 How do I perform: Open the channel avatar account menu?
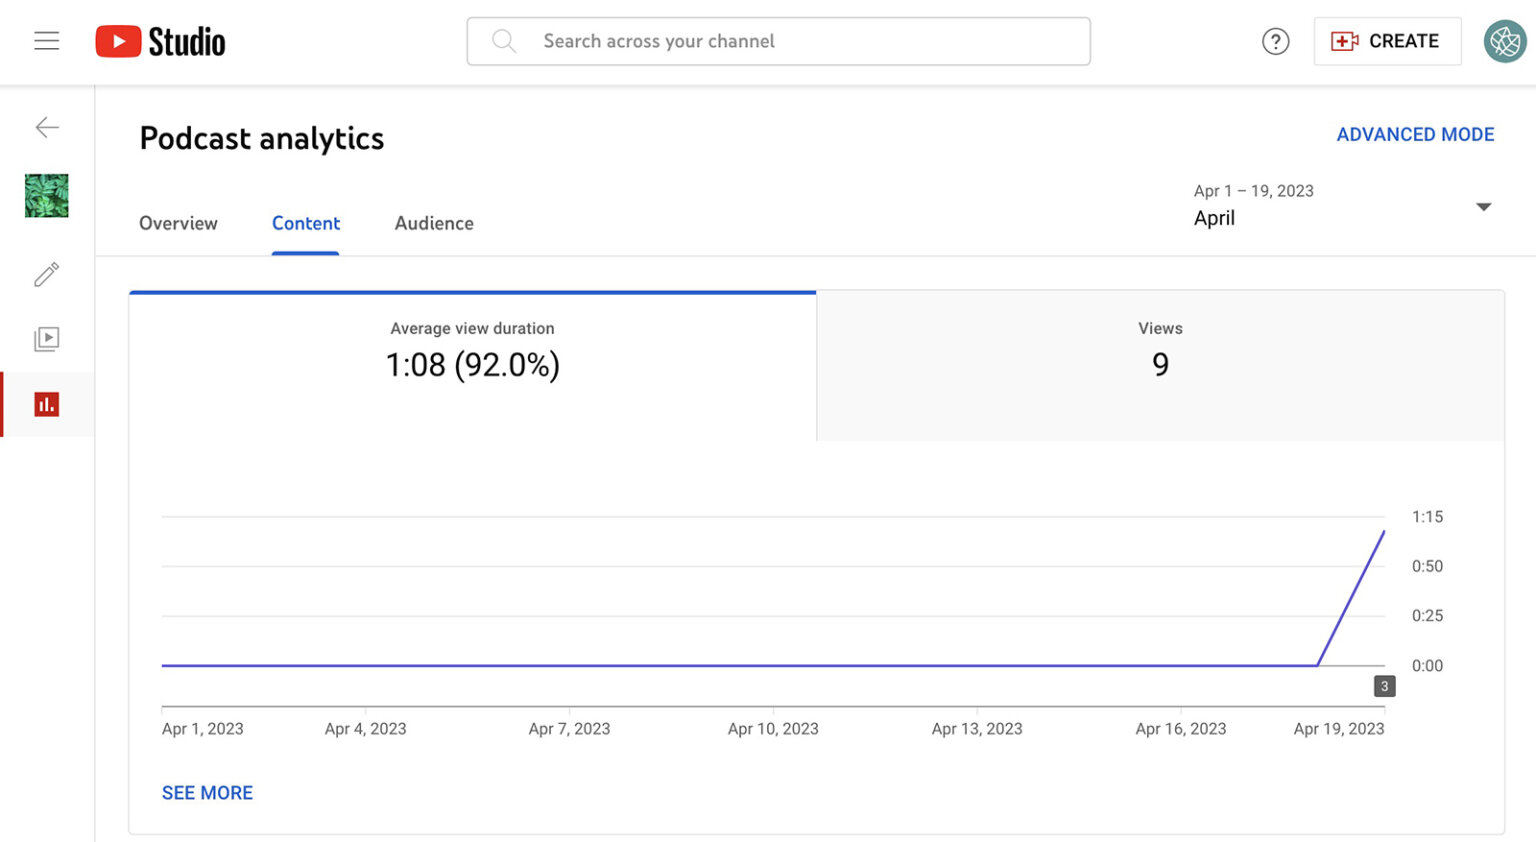1504,41
